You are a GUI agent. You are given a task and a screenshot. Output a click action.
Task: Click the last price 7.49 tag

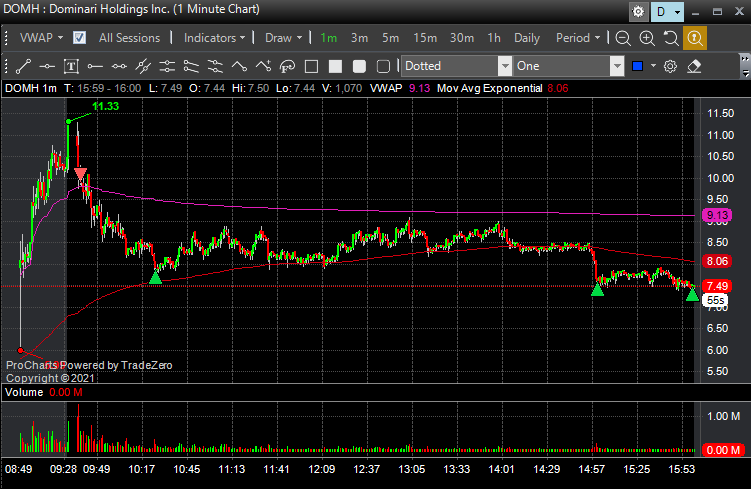click(x=717, y=286)
